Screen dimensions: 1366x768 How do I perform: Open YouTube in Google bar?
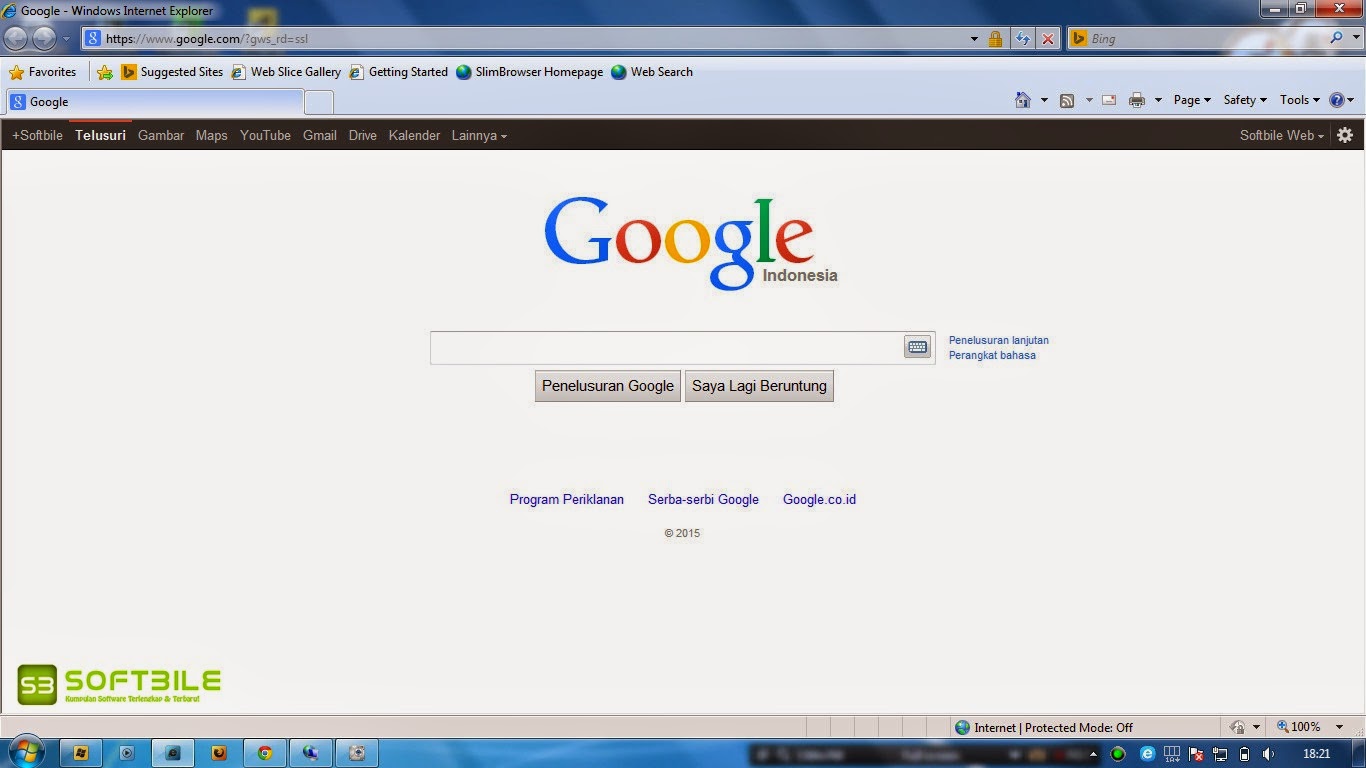(265, 135)
